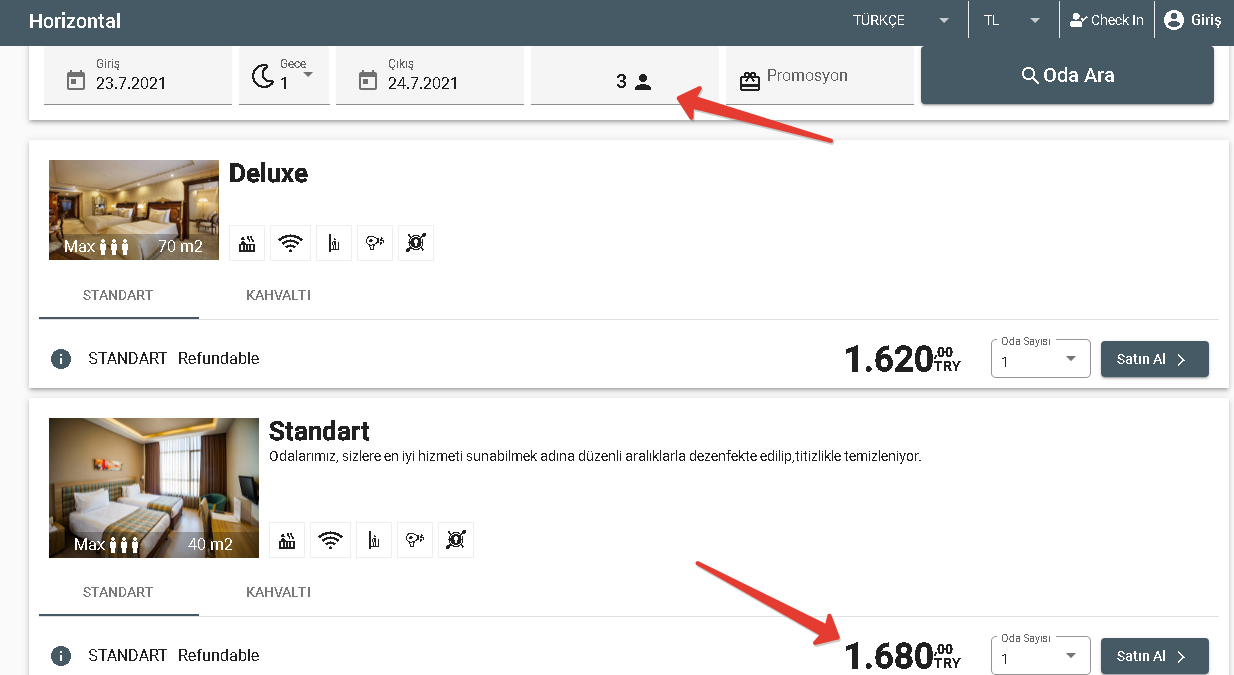The height and width of the screenshot is (675, 1234).
Task: Select the STANDART tab under Standart room
Action: coord(118,592)
